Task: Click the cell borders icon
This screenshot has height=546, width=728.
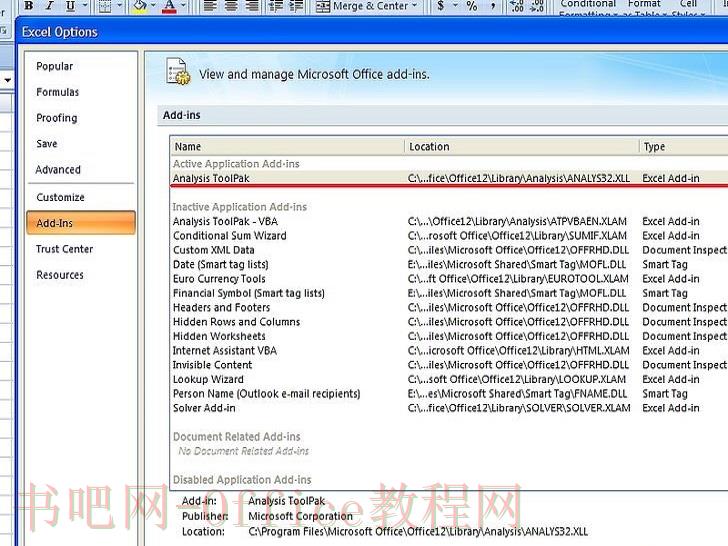Action: (105, 6)
